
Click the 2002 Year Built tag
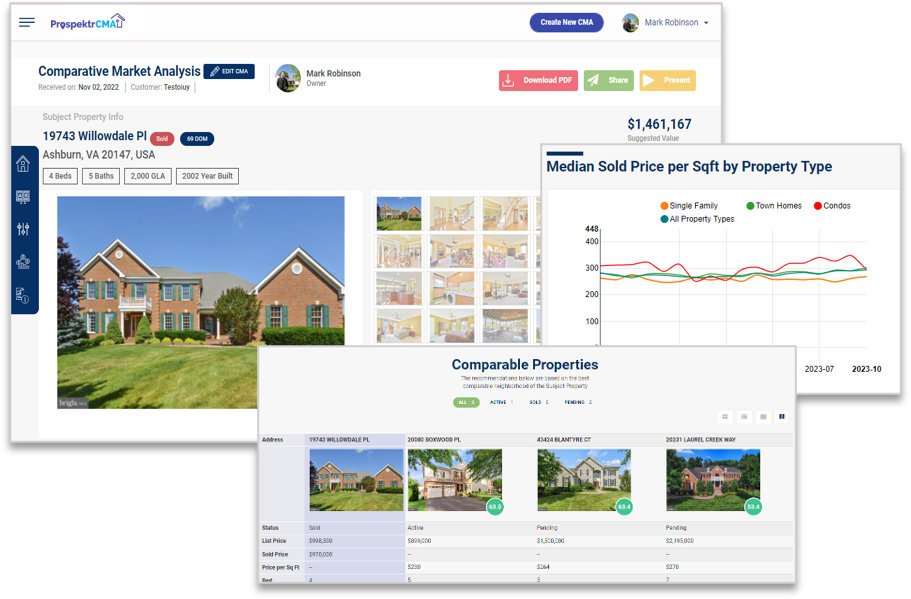(x=207, y=176)
